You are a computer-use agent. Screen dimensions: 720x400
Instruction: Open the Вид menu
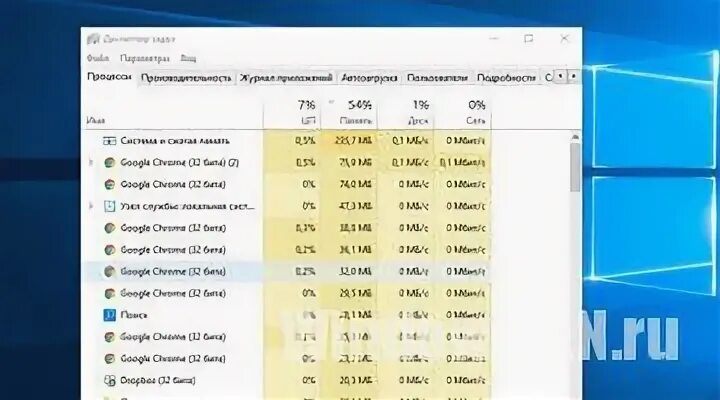coord(188,58)
